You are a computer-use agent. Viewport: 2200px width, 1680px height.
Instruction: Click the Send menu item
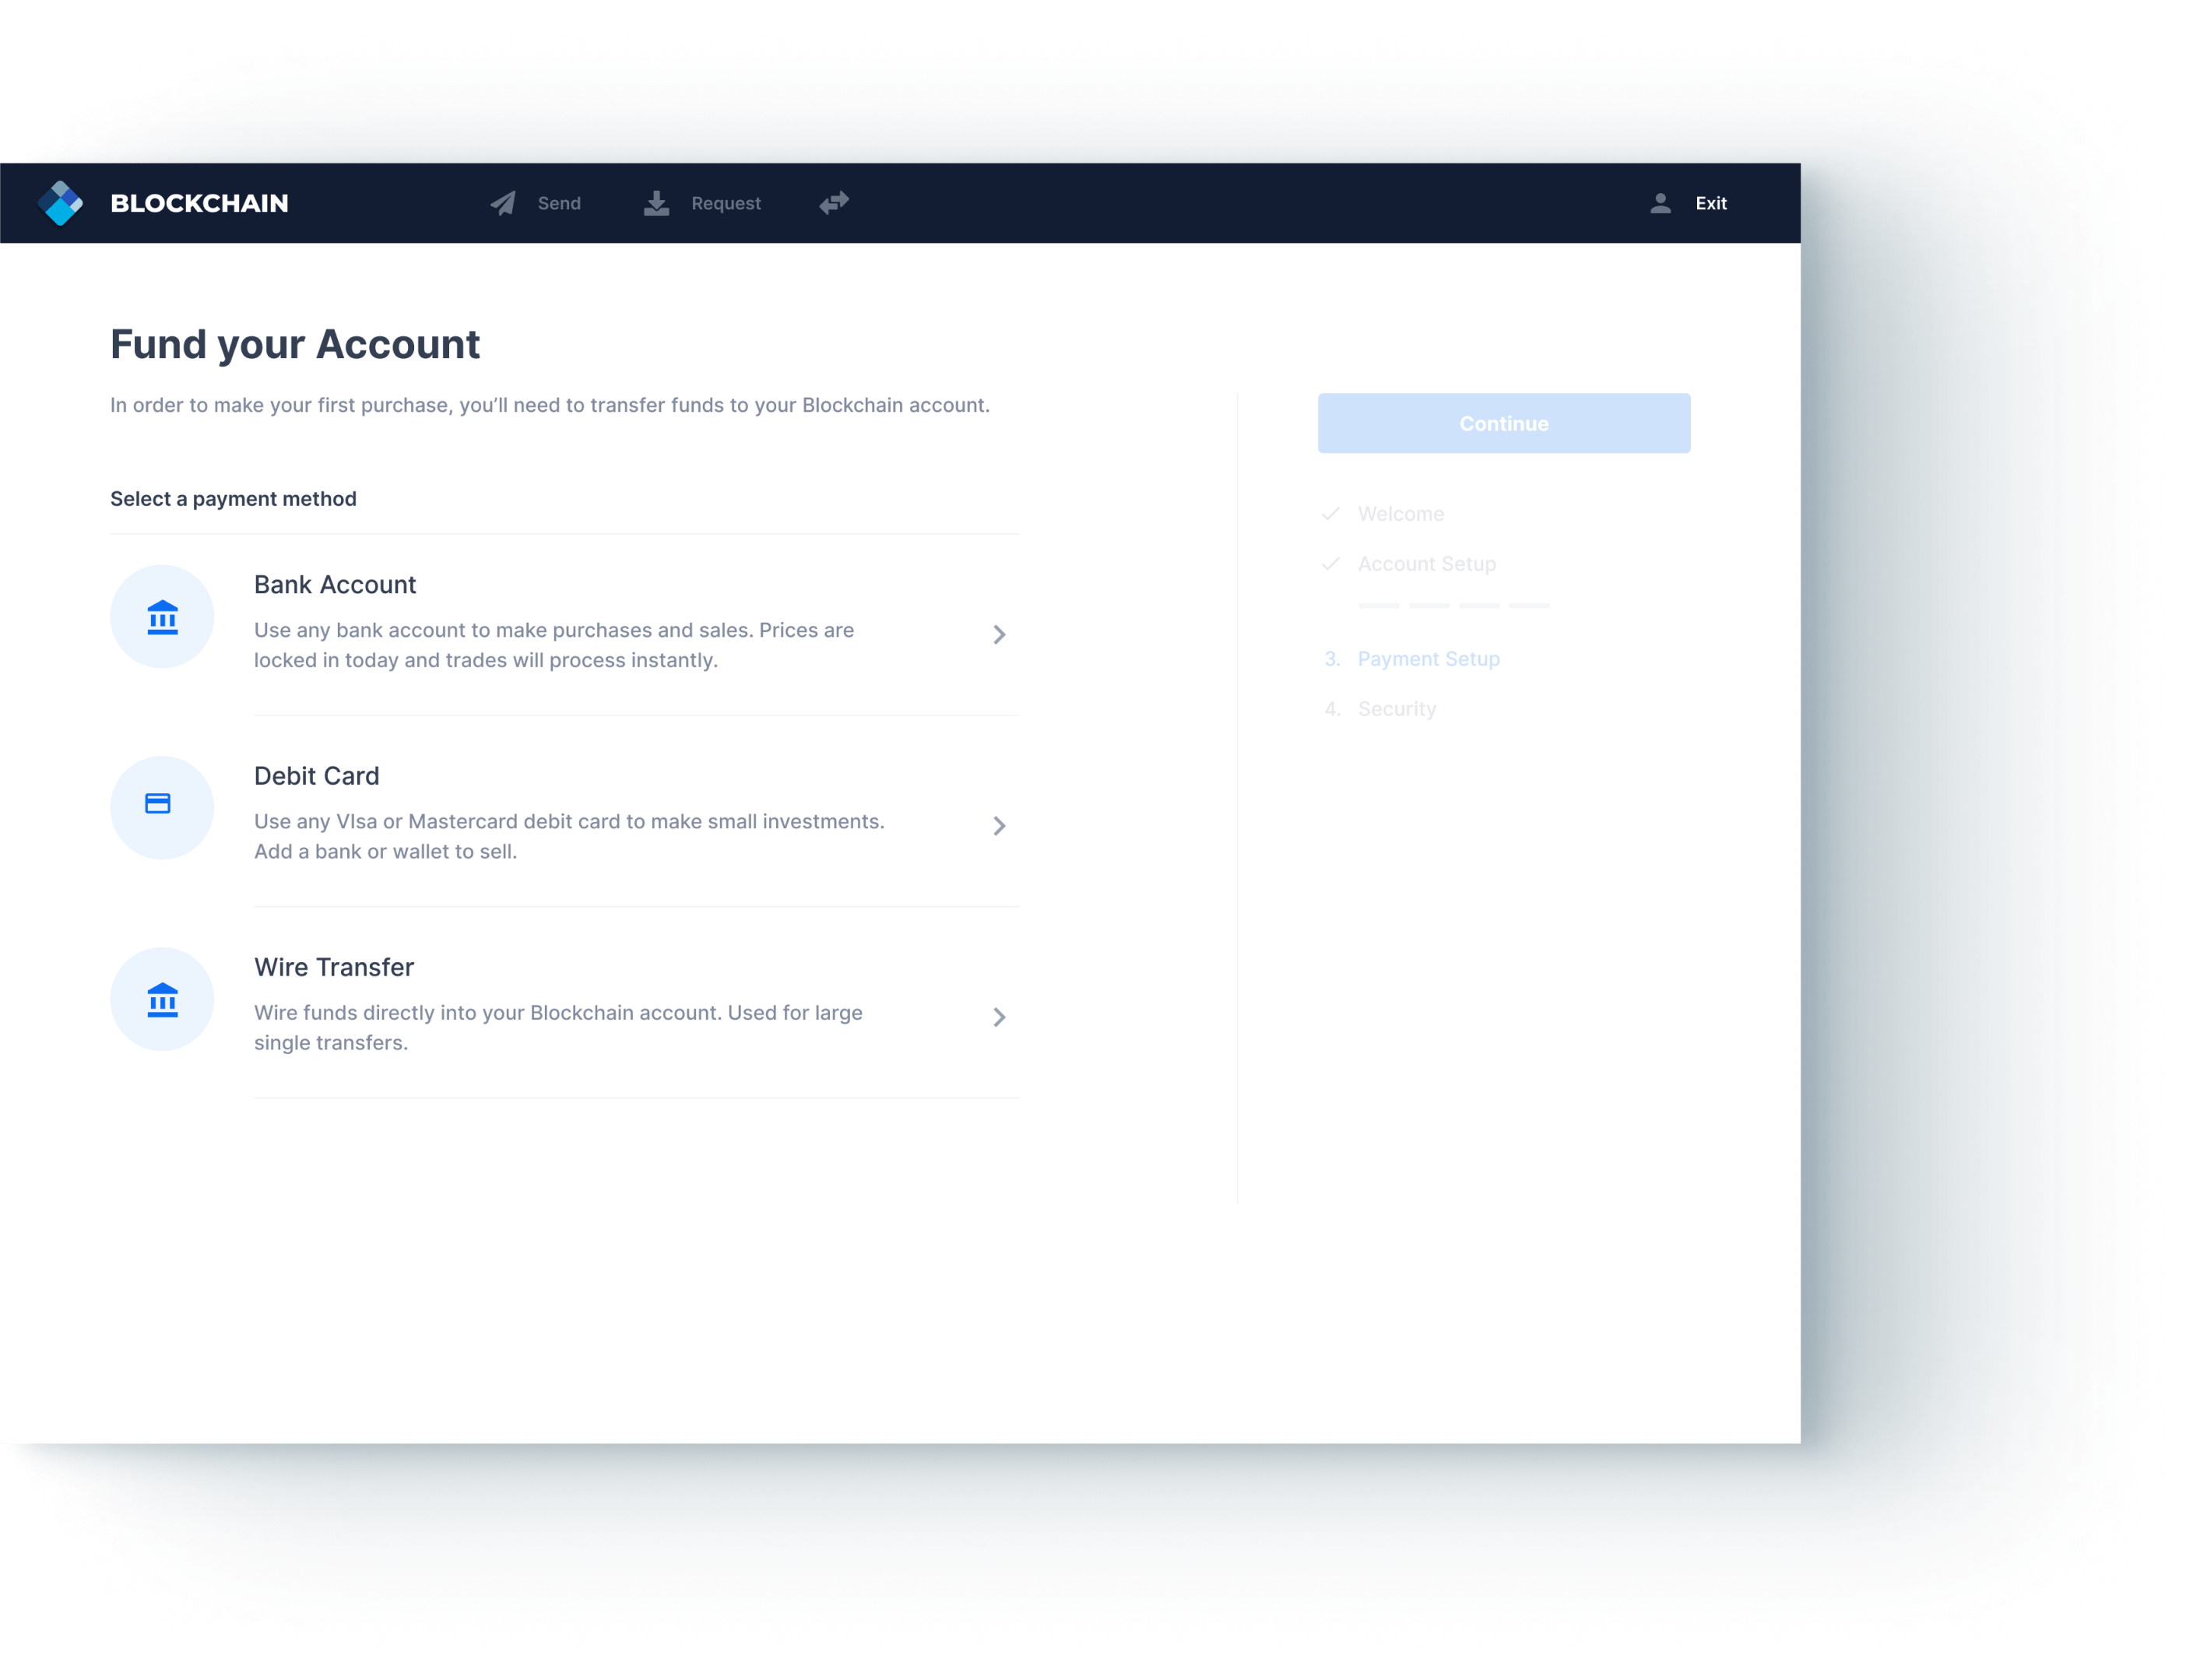538,201
